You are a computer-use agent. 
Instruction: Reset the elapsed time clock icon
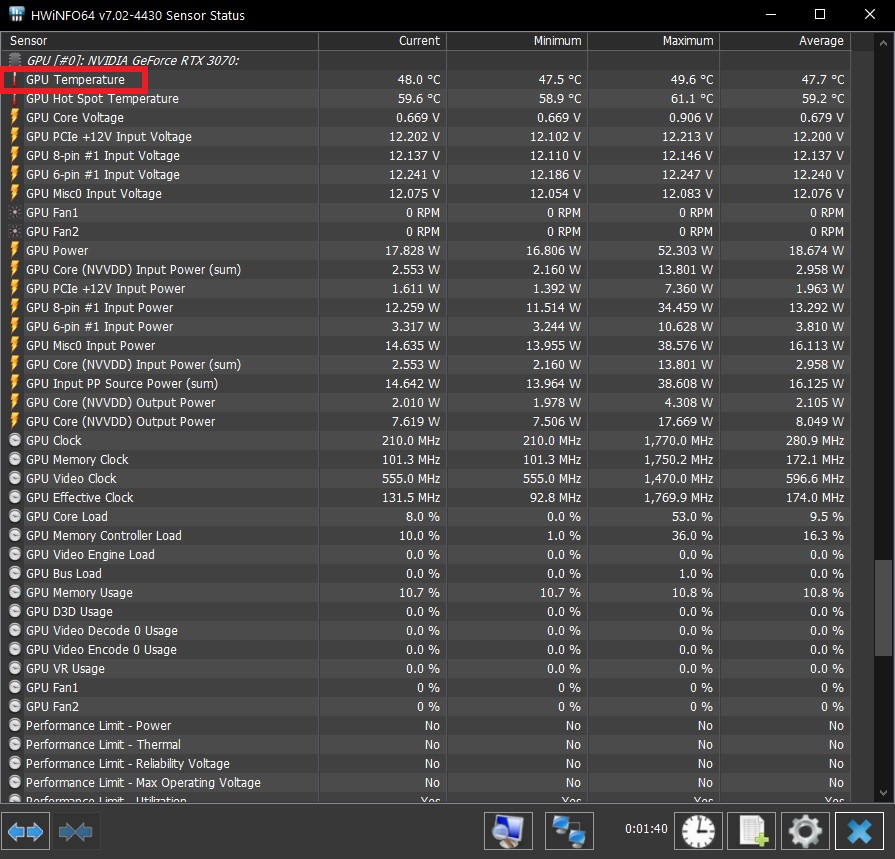(698, 830)
